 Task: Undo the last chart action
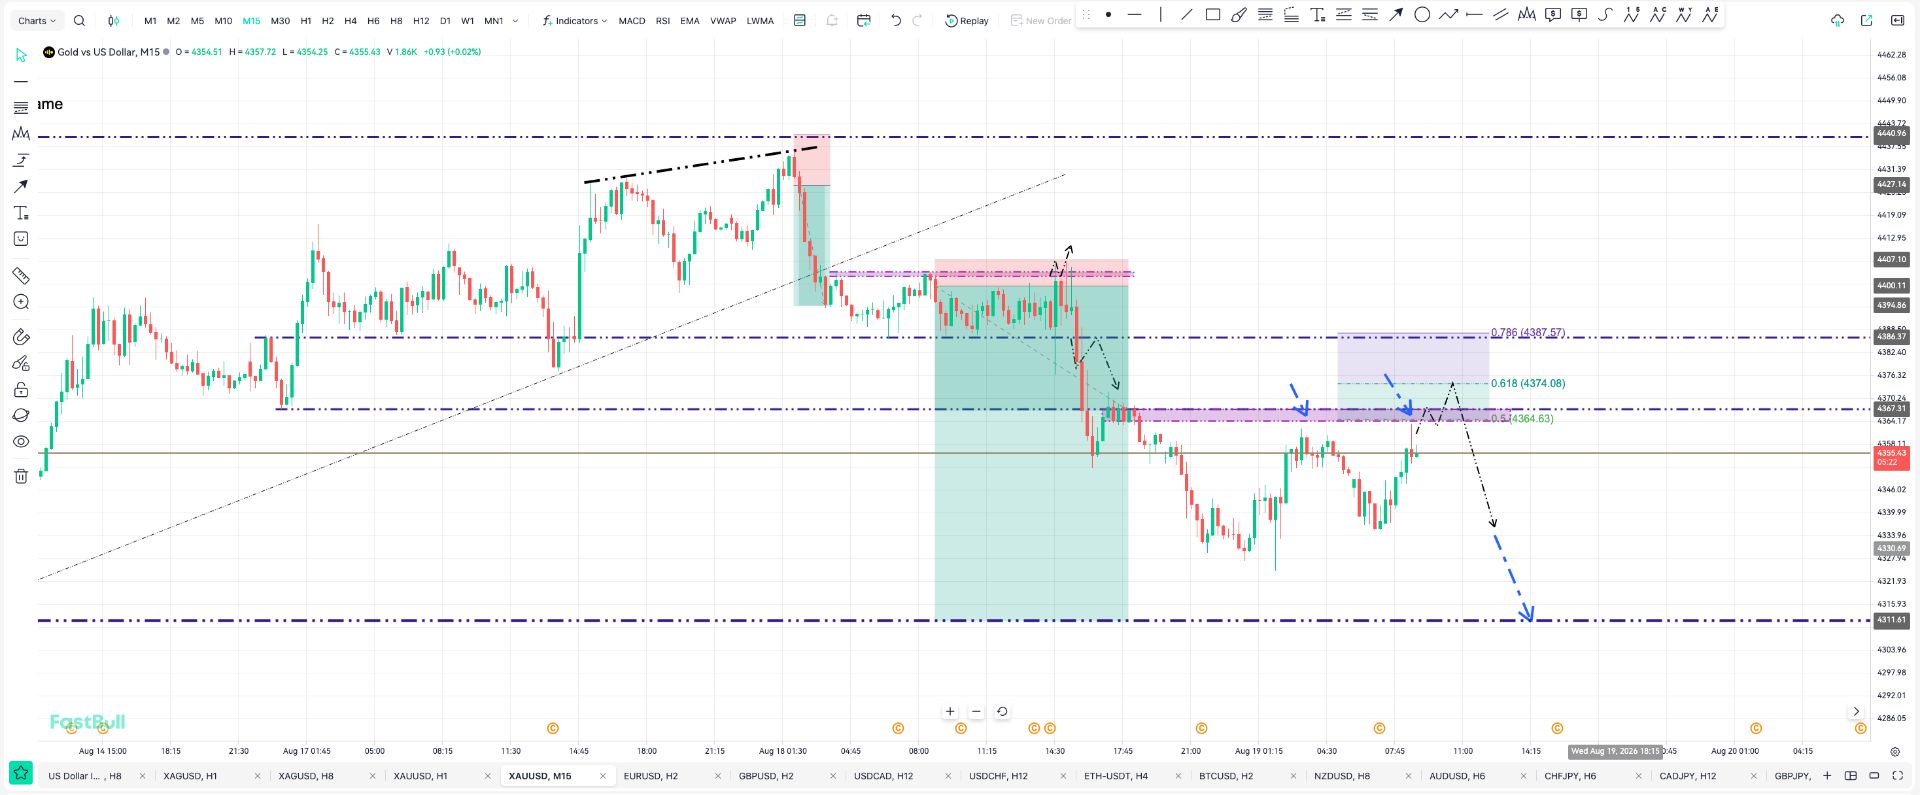(x=896, y=20)
